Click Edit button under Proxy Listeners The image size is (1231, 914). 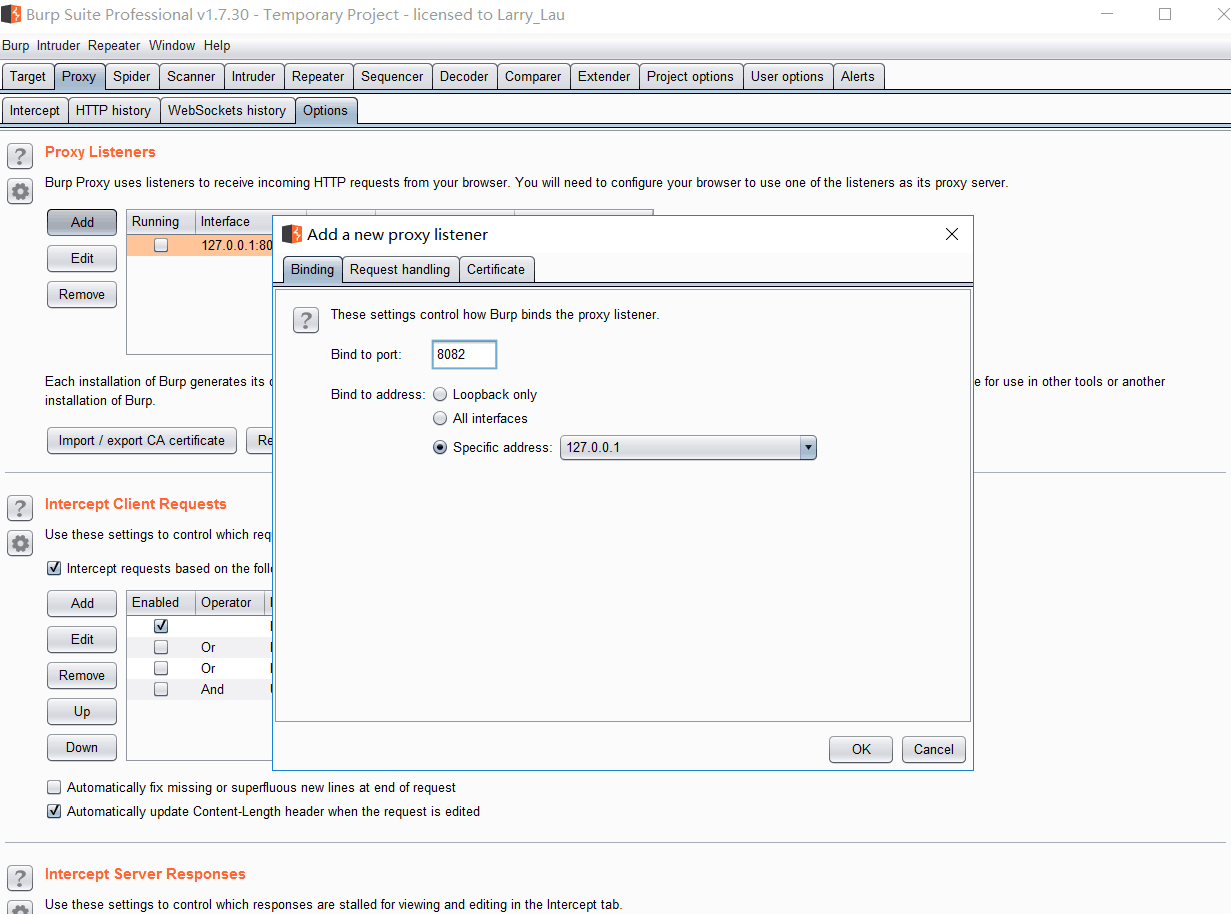point(82,258)
